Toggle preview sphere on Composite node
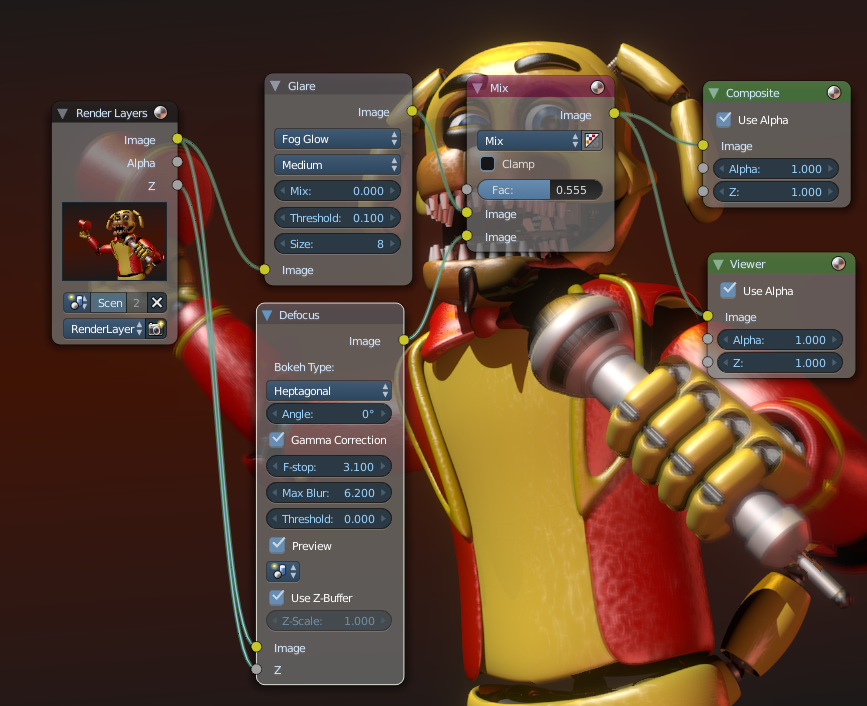The width and height of the screenshot is (867, 706). click(834, 92)
